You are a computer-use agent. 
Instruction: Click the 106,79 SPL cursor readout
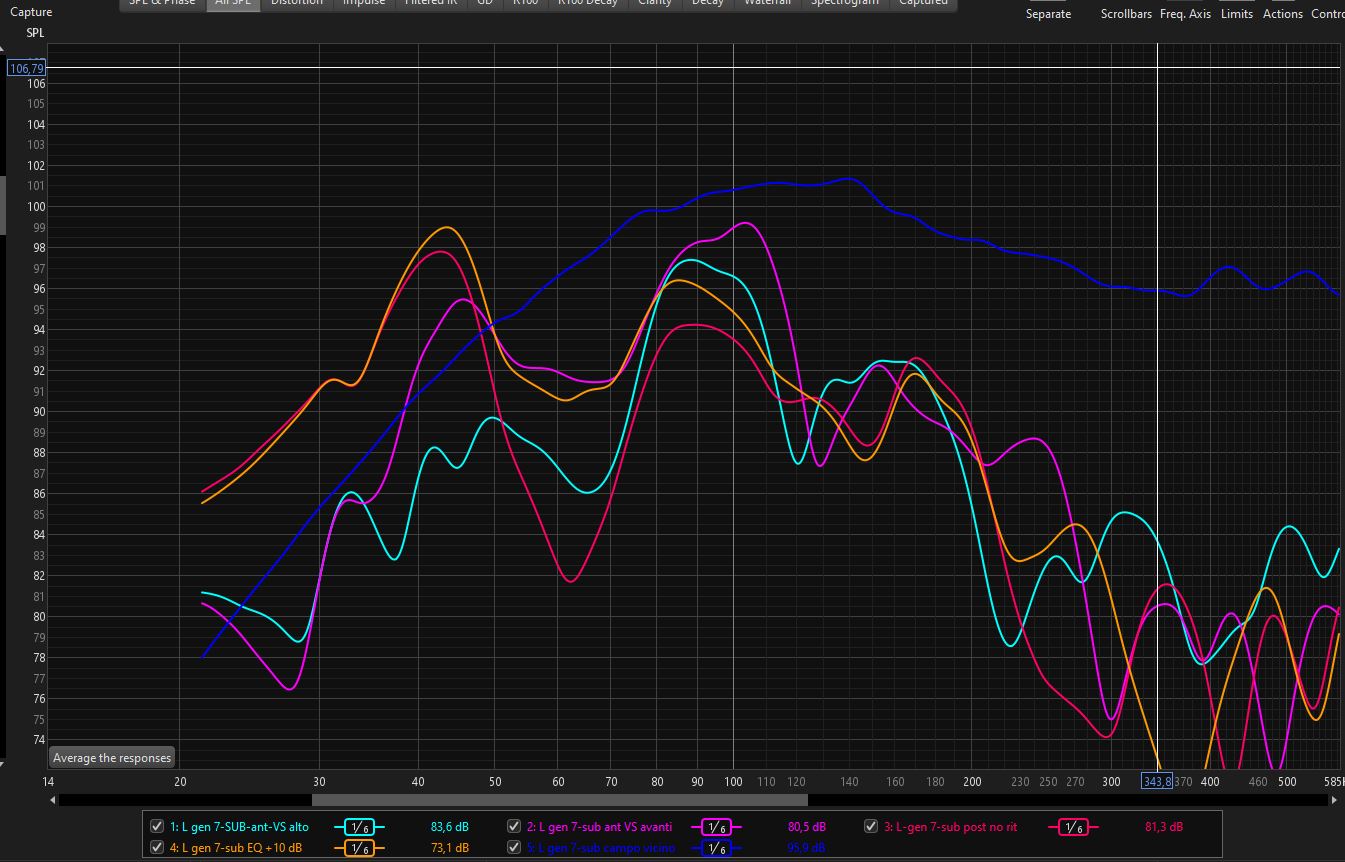tap(27, 68)
